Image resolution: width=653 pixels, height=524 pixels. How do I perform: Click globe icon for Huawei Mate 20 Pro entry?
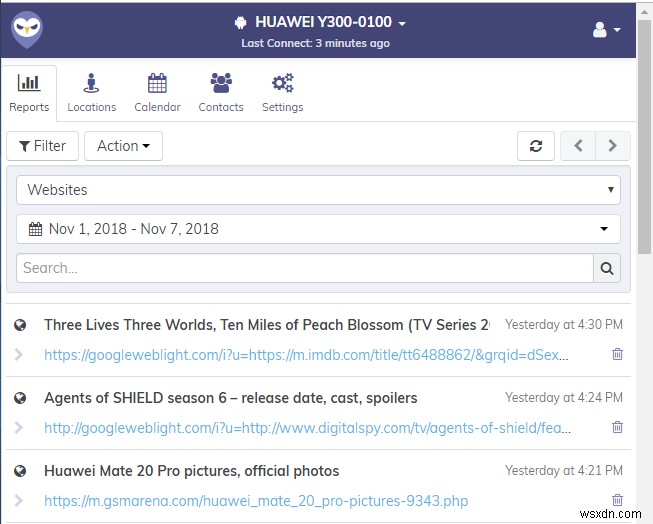20,471
